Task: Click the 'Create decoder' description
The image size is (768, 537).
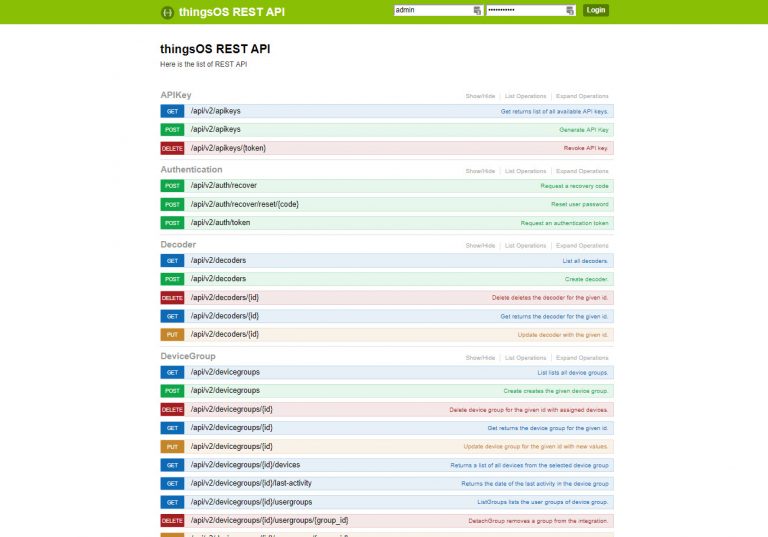Action: pyautogui.click(x=587, y=279)
